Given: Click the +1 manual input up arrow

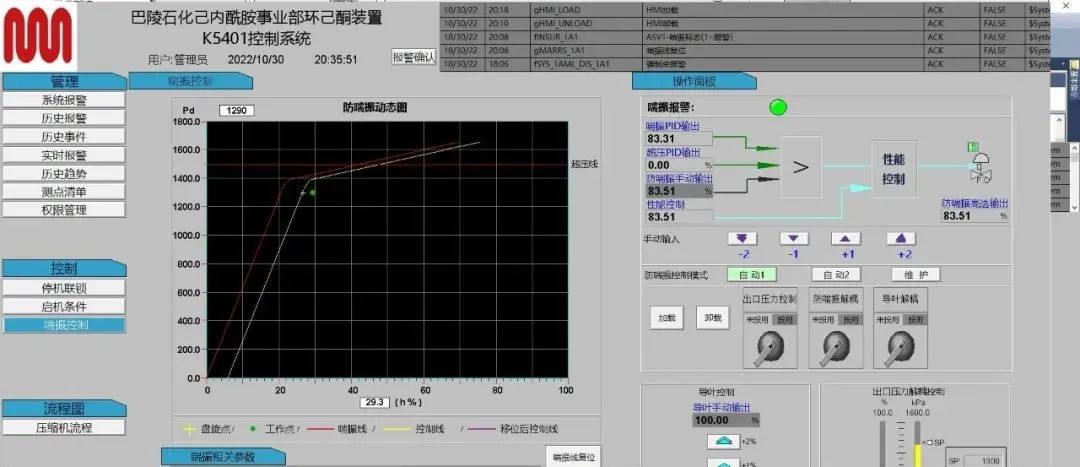Looking at the screenshot, I should (x=846, y=239).
